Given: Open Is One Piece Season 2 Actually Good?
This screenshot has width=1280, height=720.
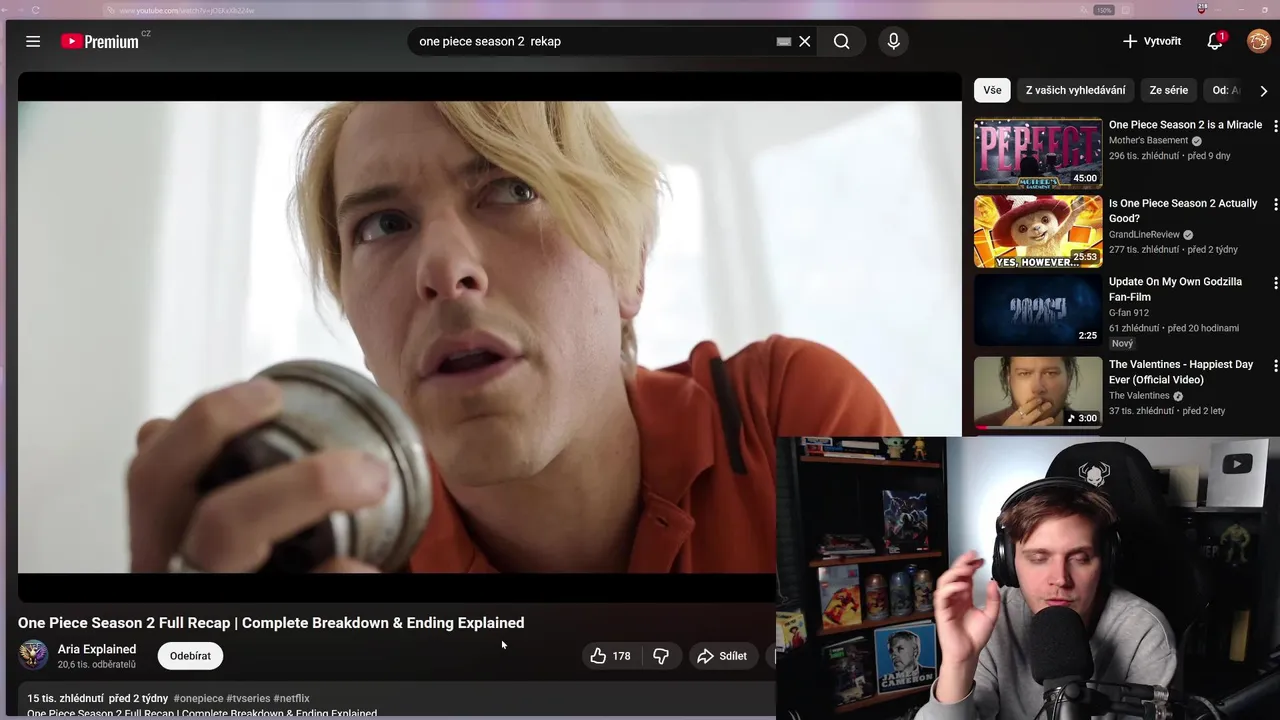Looking at the screenshot, I should pyautogui.click(x=1183, y=211).
